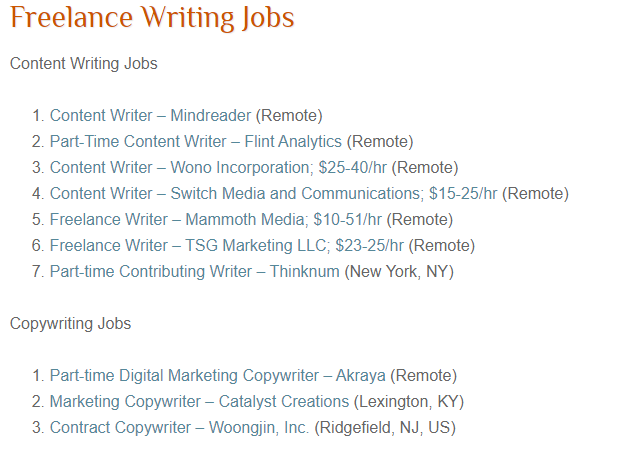Open the Content Writer – Mindreader link

150,116
